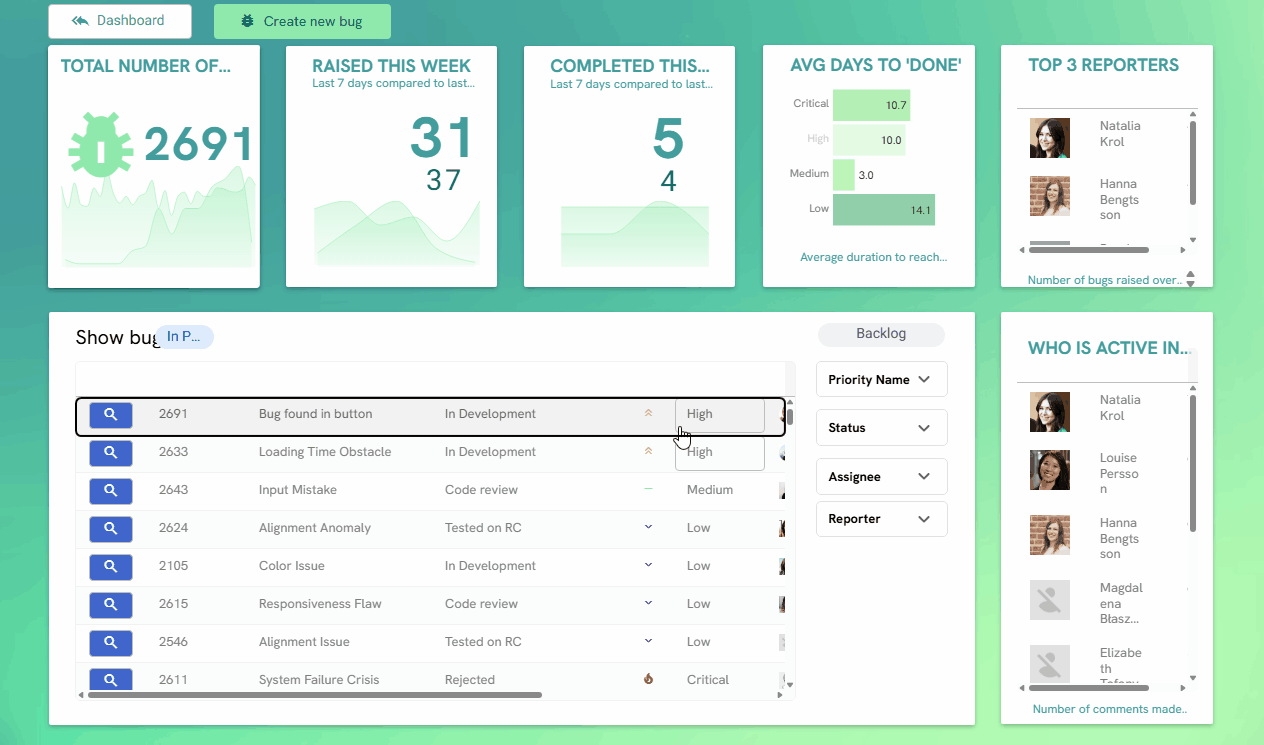Click the green bug icon showing 2691 total
The image size is (1264, 745).
pyautogui.click(x=101, y=145)
